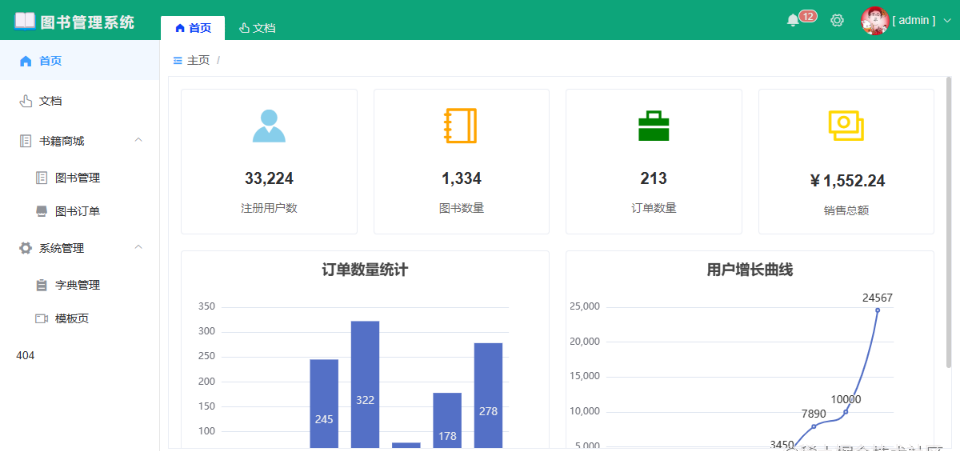
Task: Click the green briefcase icon on 订单数量 card
Action: (653, 126)
